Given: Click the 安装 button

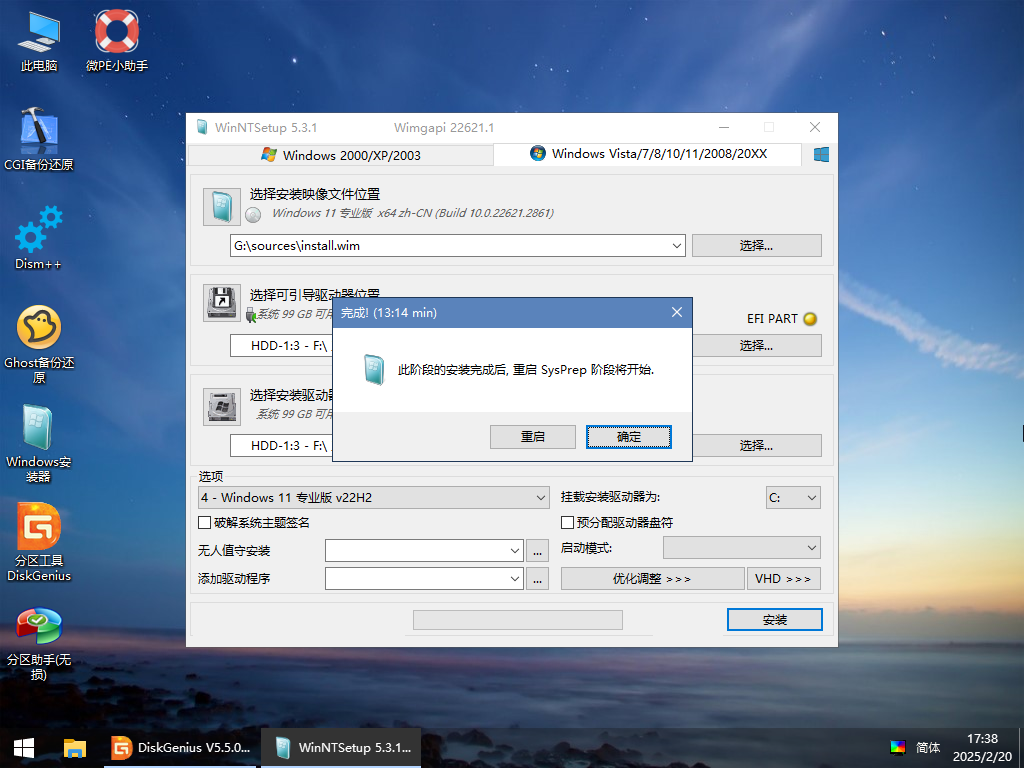Looking at the screenshot, I should (x=775, y=620).
